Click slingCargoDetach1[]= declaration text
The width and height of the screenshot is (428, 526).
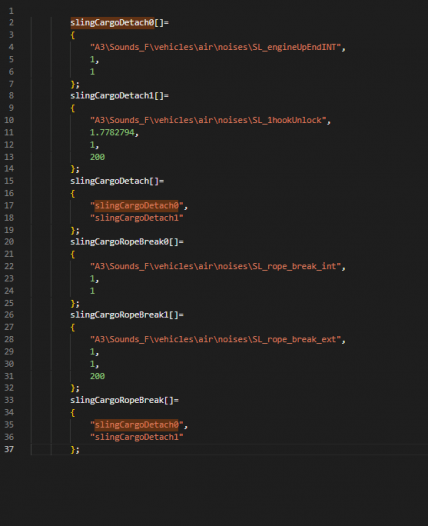pyautogui.click(x=119, y=96)
